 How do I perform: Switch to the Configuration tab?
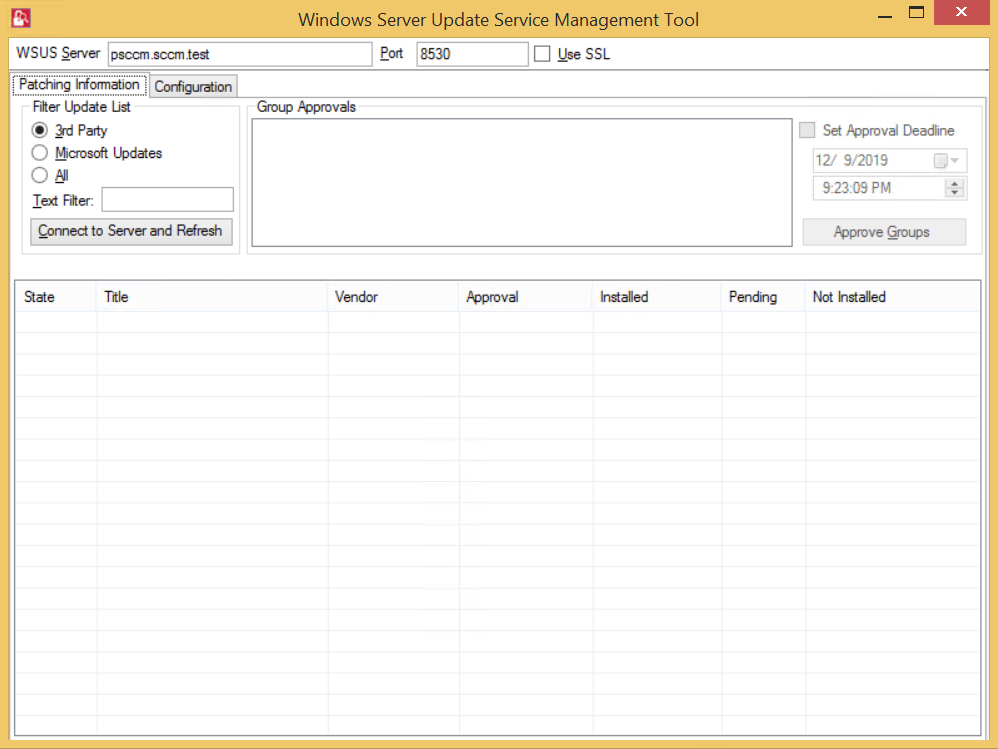coord(193,87)
